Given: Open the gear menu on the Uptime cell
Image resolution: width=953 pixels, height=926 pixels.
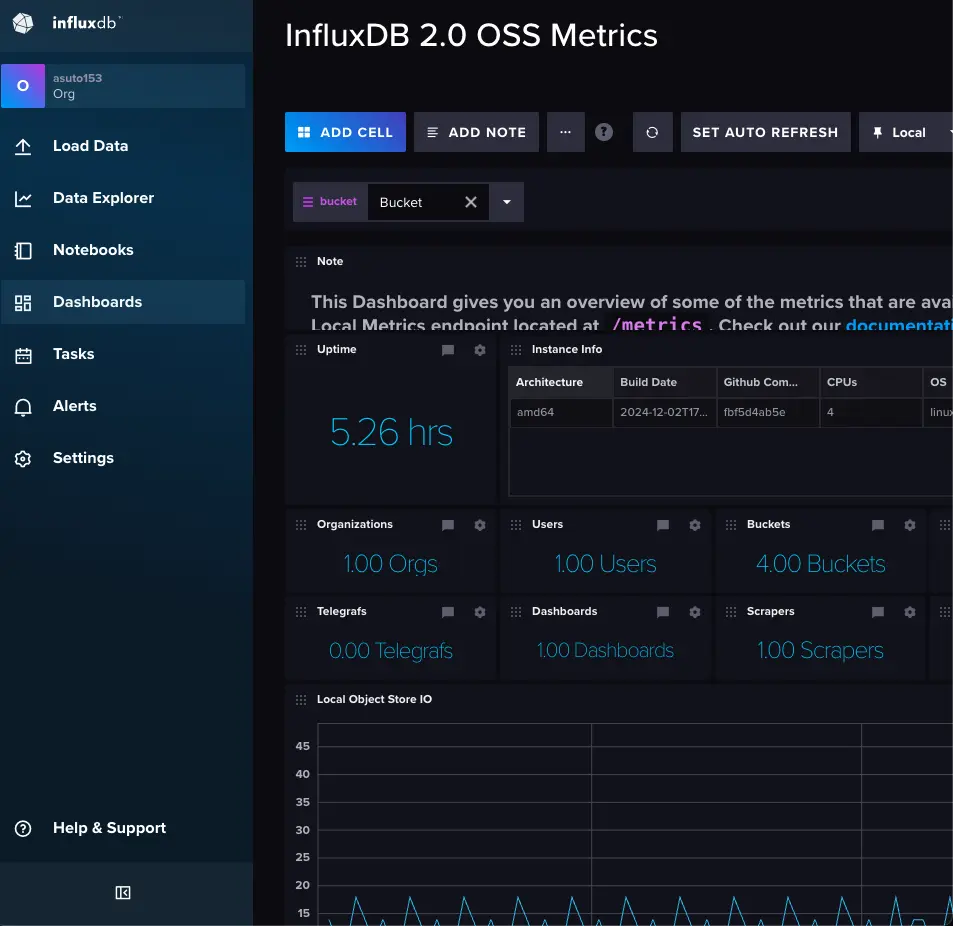Looking at the screenshot, I should pos(479,350).
